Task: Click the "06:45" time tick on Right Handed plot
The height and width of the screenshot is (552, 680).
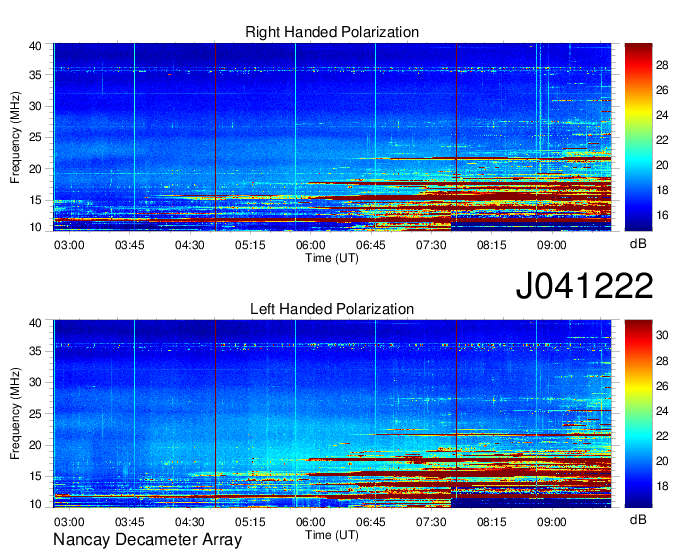Action: pos(371,245)
